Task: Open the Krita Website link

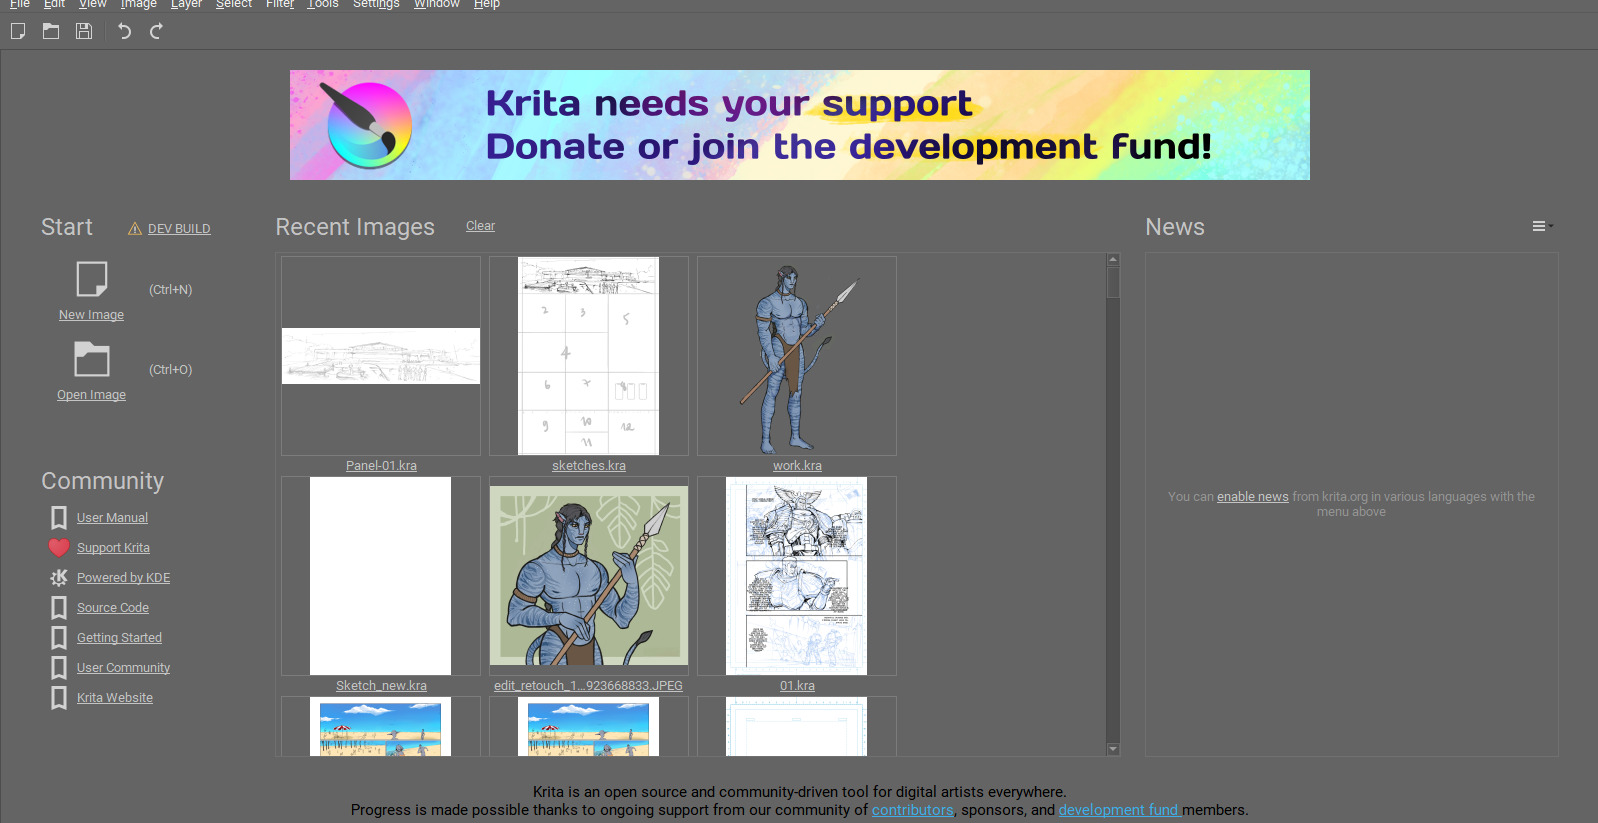Action: pos(115,698)
